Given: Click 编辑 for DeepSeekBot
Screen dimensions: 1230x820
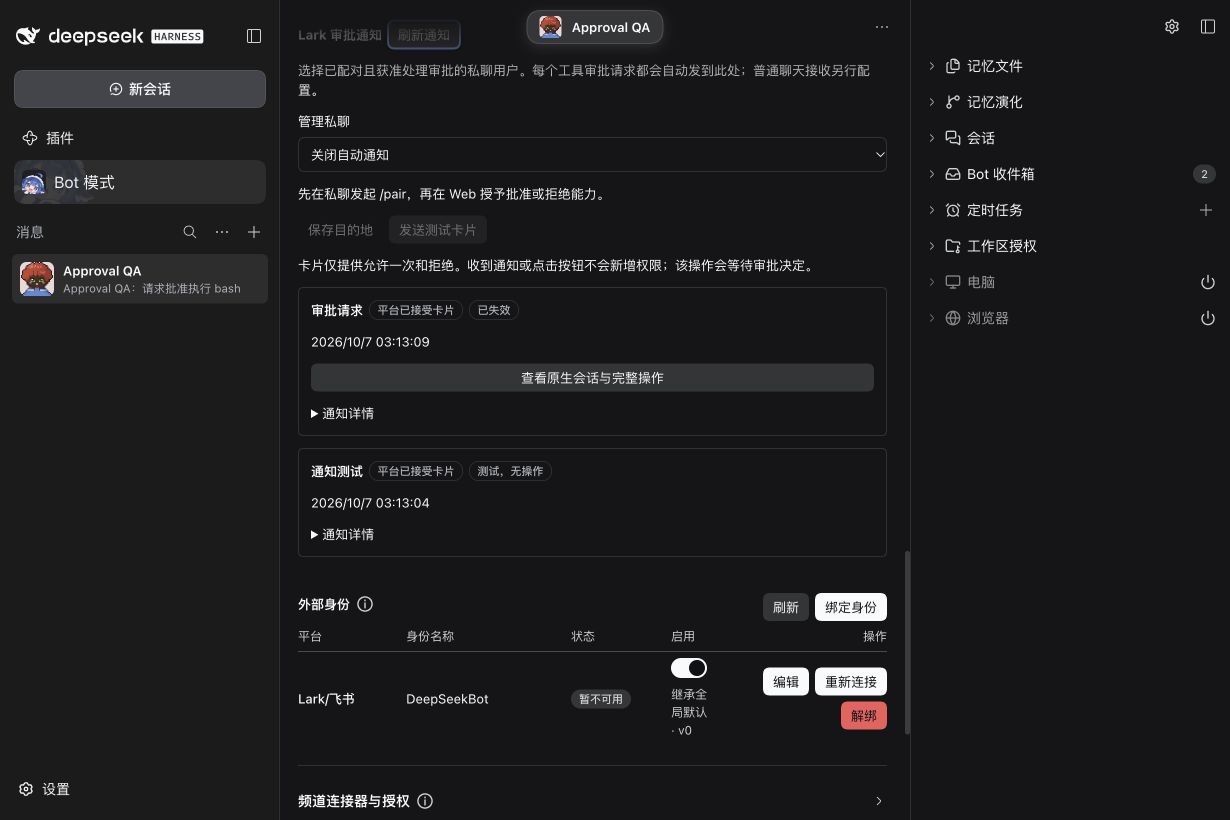Looking at the screenshot, I should [x=786, y=681].
